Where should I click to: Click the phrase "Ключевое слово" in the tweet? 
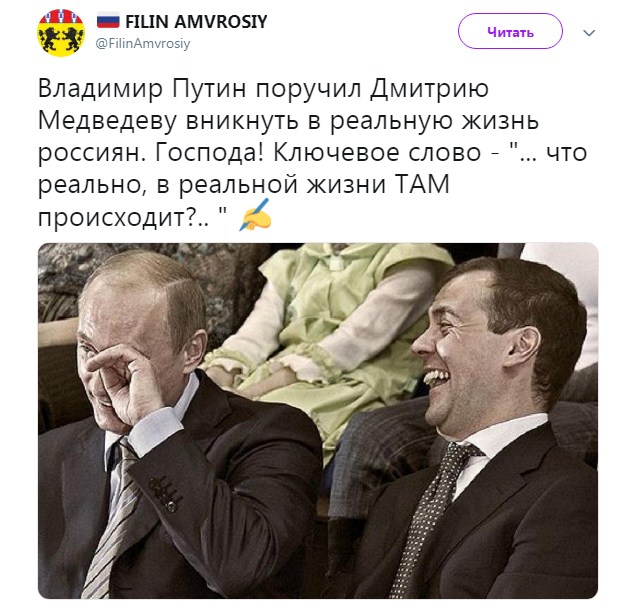pos(377,153)
